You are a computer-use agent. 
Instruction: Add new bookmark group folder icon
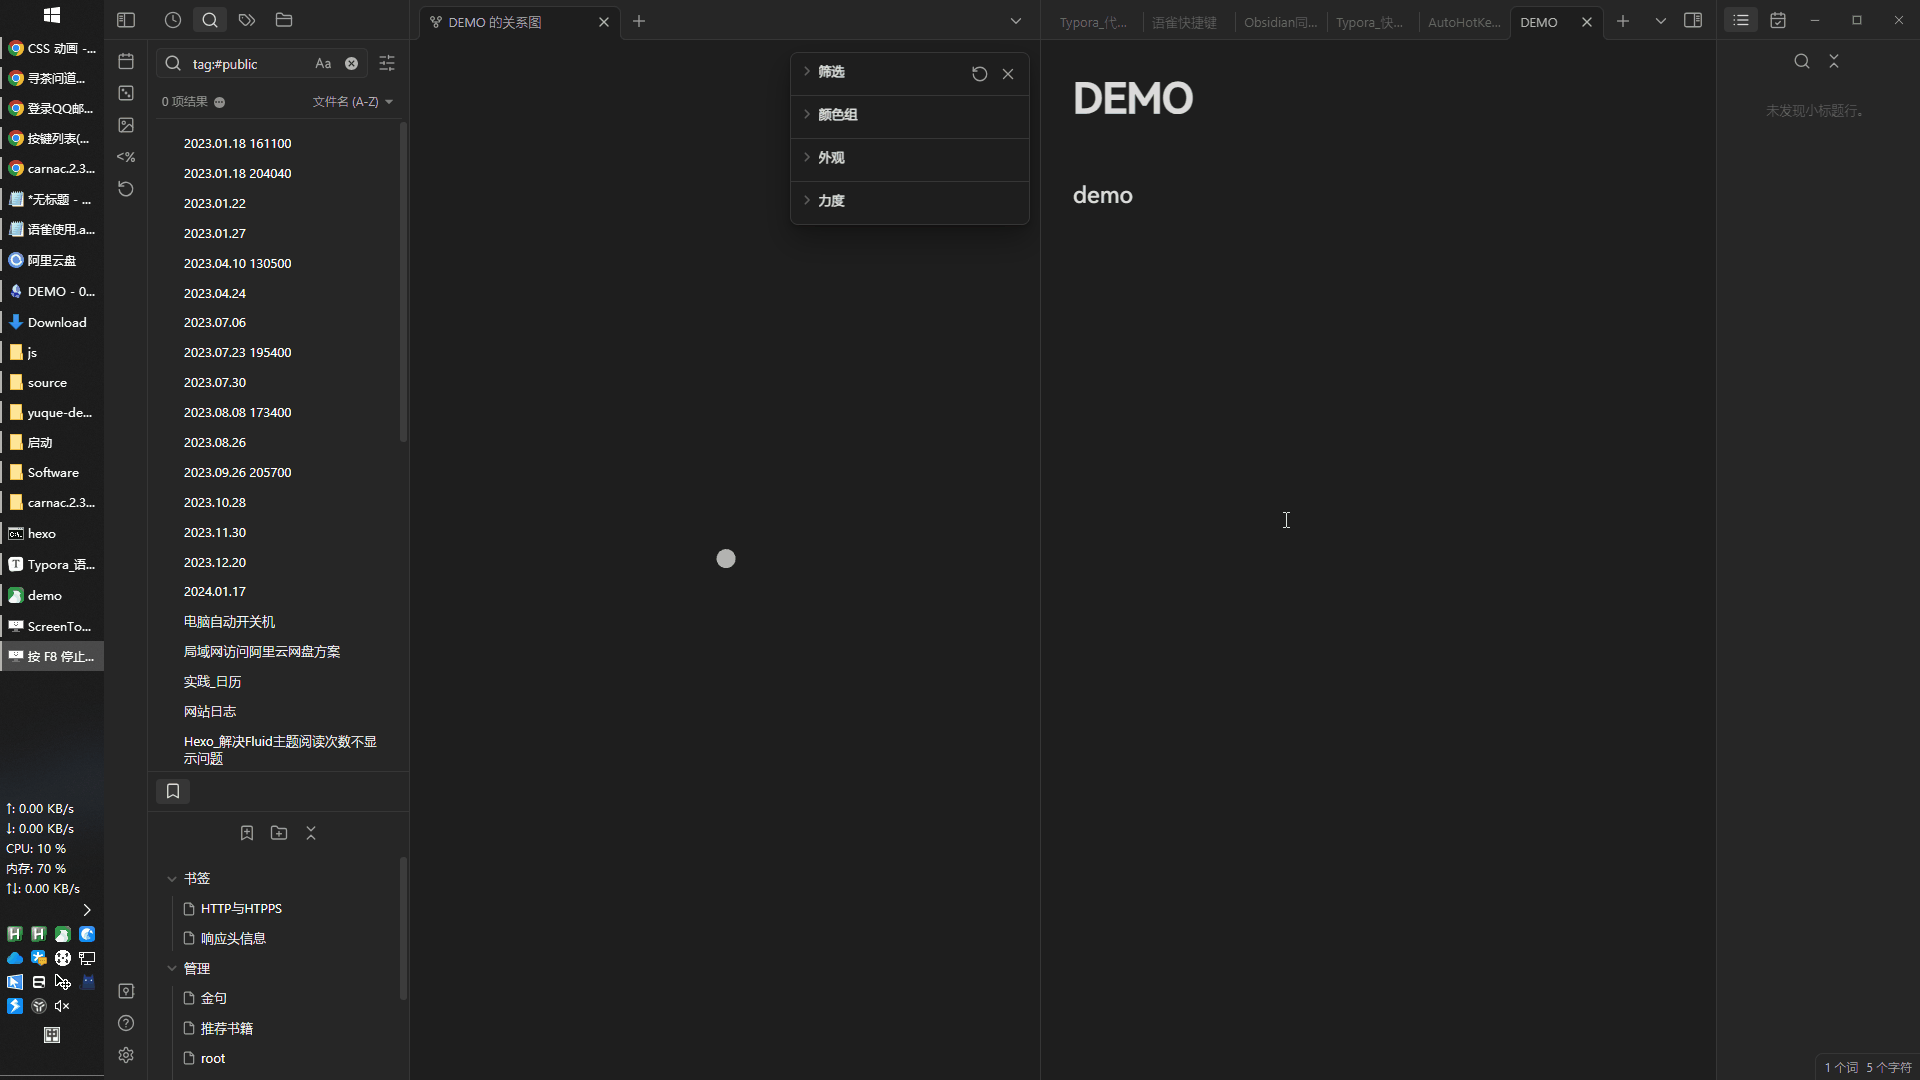click(x=279, y=833)
